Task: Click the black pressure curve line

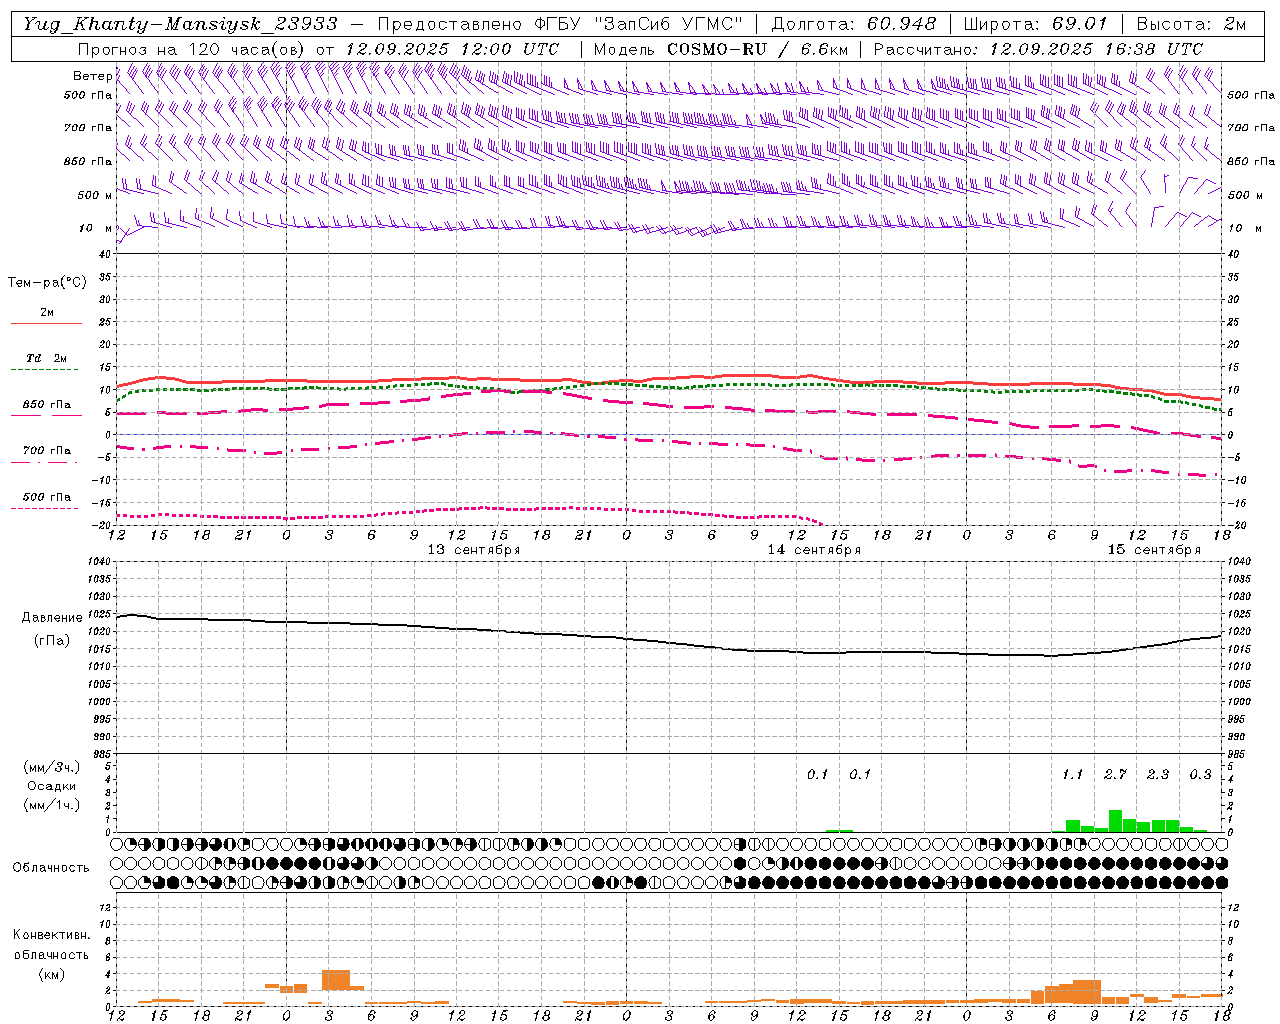Action: point(669,642)
